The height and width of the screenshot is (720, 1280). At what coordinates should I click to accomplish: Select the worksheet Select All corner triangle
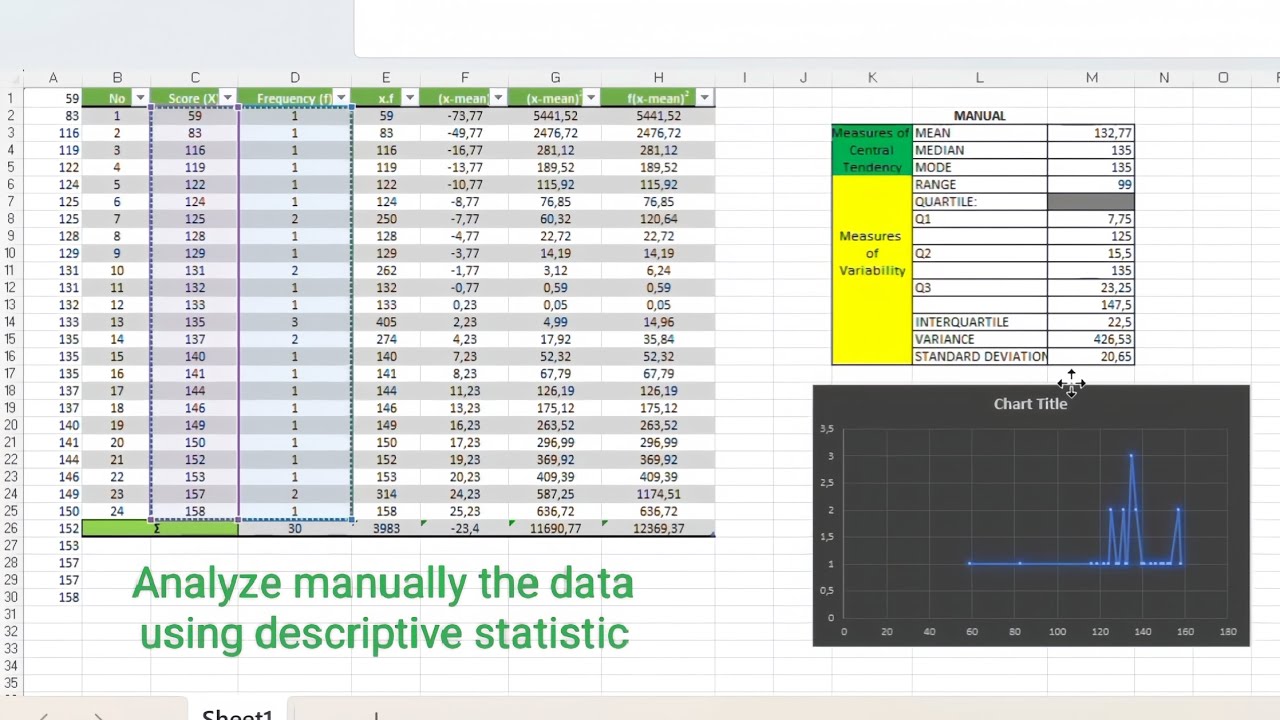click(12, 78)
